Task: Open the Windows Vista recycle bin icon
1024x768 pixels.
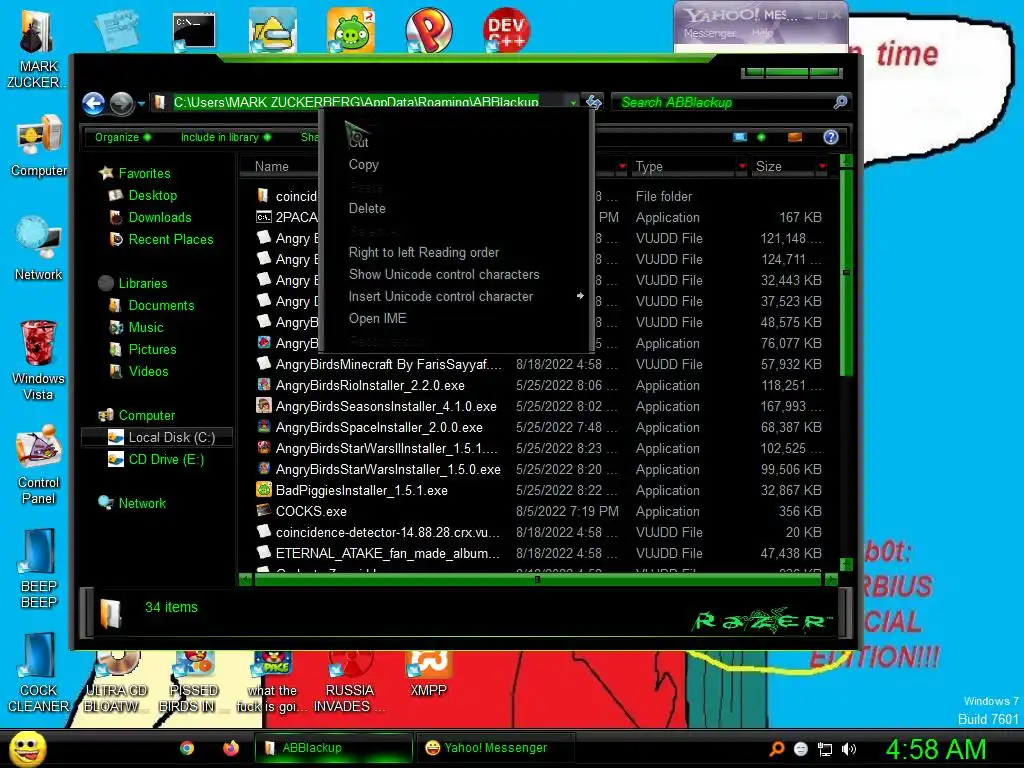Action: [38, 360]
